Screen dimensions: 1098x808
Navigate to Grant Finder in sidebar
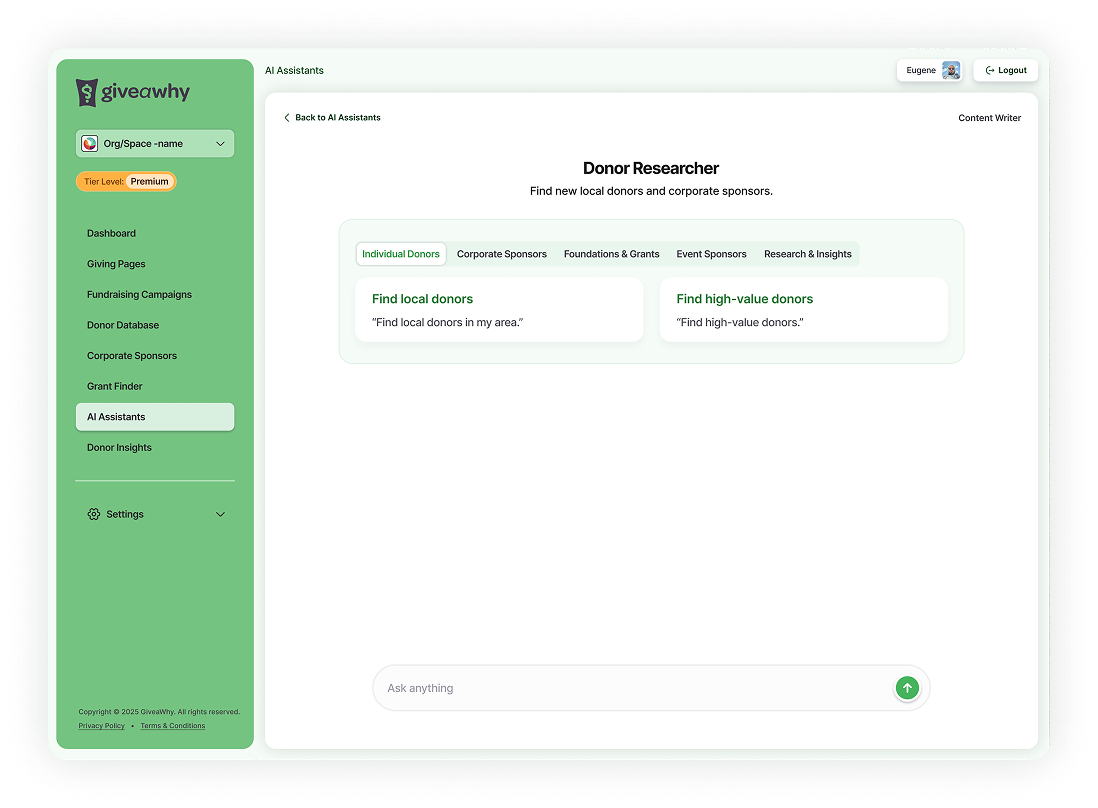114,386
